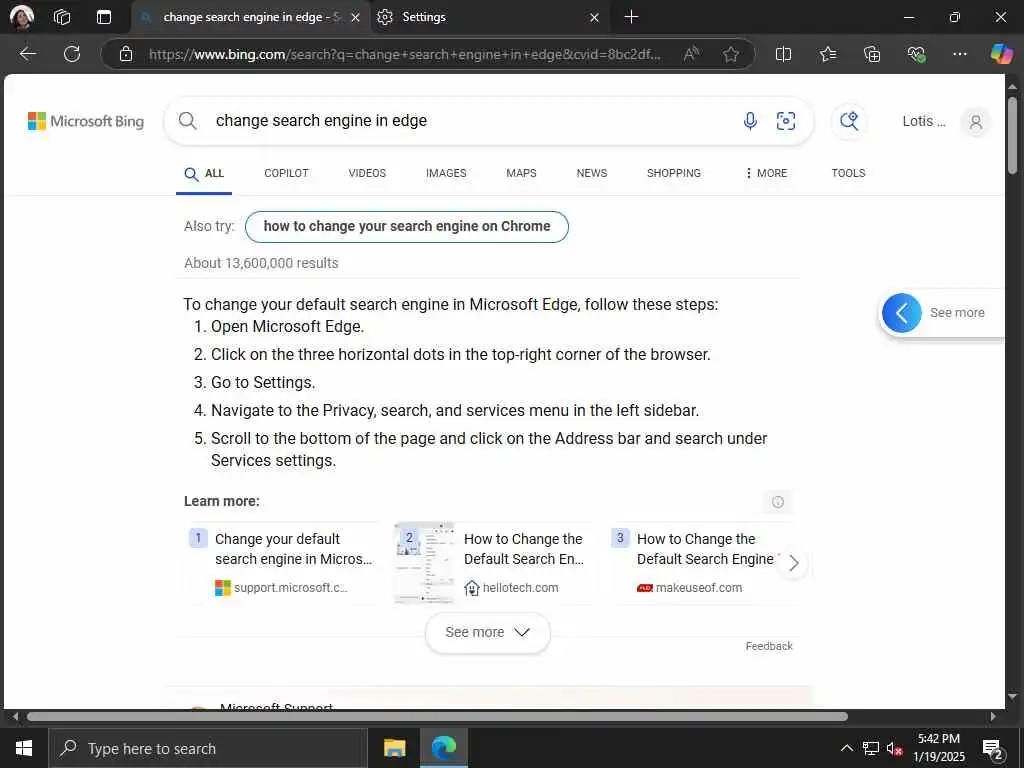Open the Workspaces icon in title bar
The width and height of the screenshot is (1024, 768).
pyautogui.click(x=62, y=17)
